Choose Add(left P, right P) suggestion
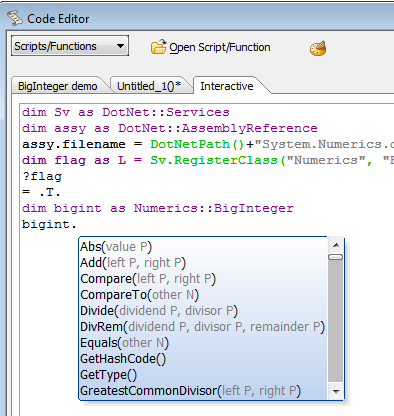 coord(203,263)
